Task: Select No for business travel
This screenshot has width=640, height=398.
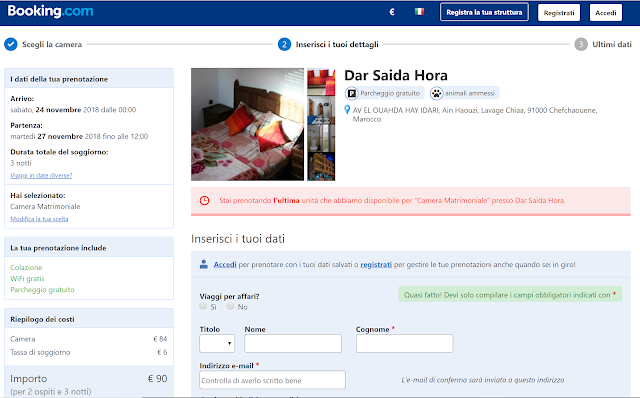Action: pos(230,306)
